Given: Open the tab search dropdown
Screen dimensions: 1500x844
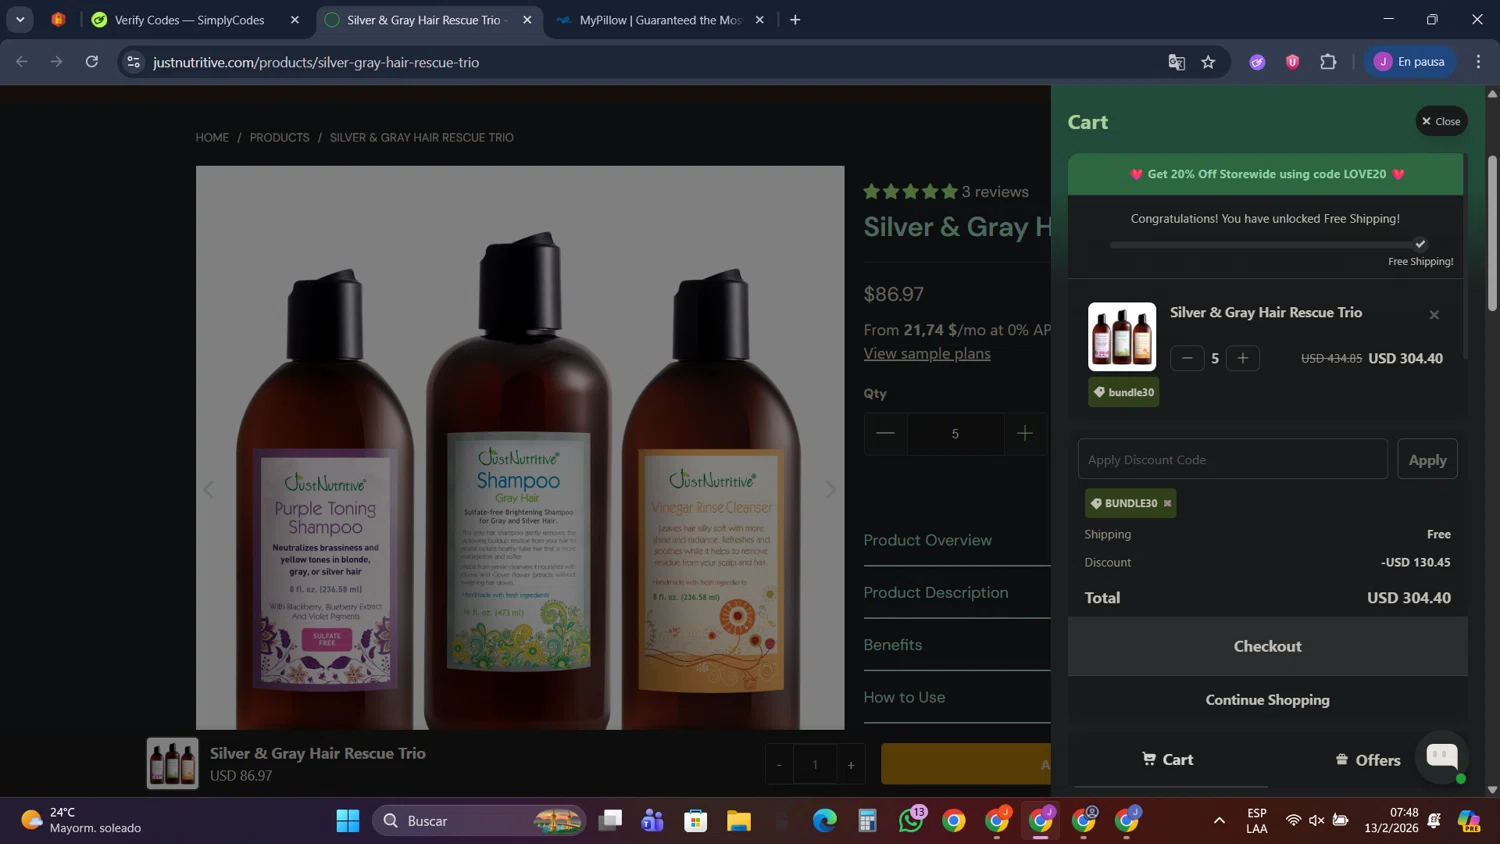Looking at the screenshot, I should (20, 20).
